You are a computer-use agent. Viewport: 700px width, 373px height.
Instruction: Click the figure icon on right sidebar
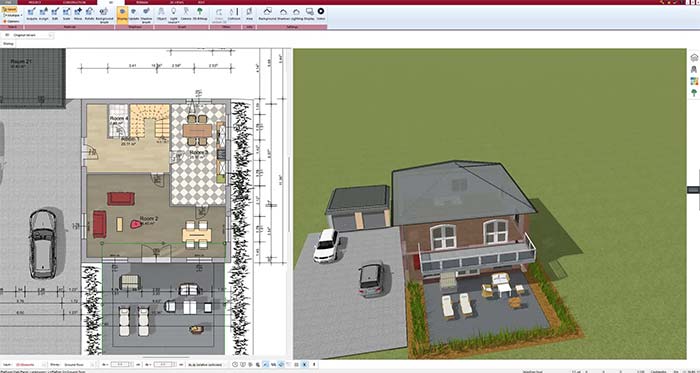click(694, 69)
